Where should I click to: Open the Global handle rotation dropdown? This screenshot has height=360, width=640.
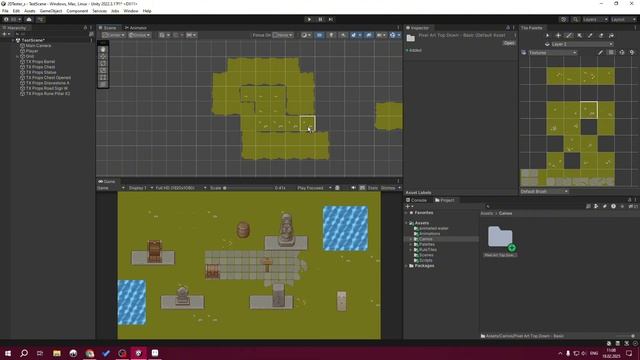(140, 35)
